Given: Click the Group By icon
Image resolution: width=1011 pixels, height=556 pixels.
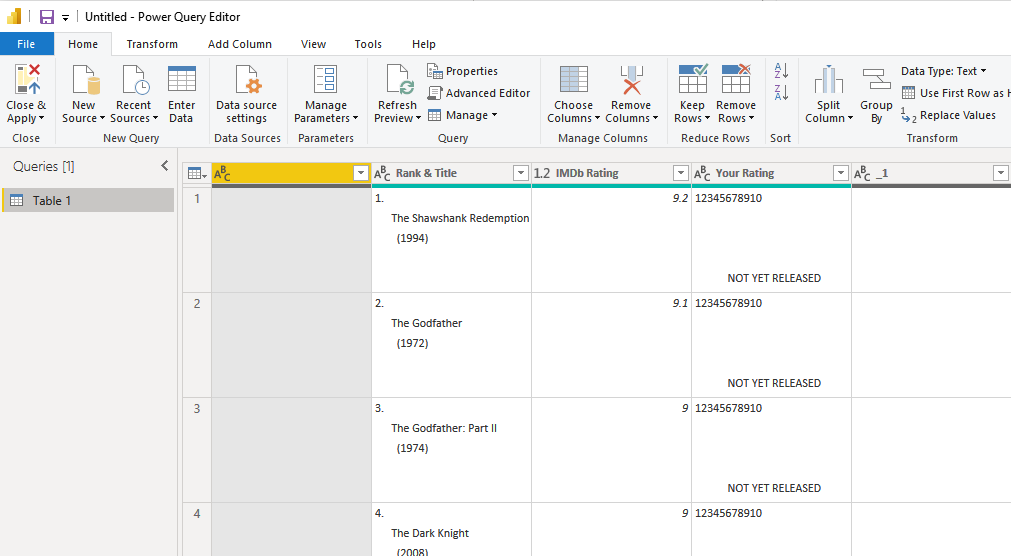Looking at the screenshot, I should [x=876, y=80].
